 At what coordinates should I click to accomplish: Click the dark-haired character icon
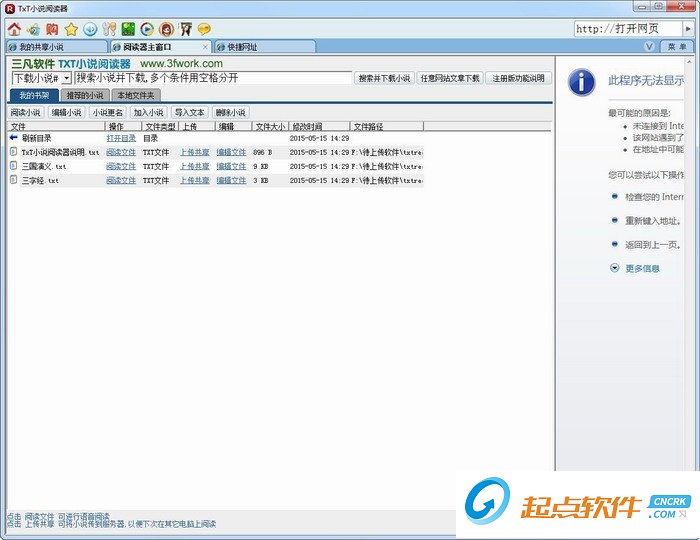click(186, 29)
